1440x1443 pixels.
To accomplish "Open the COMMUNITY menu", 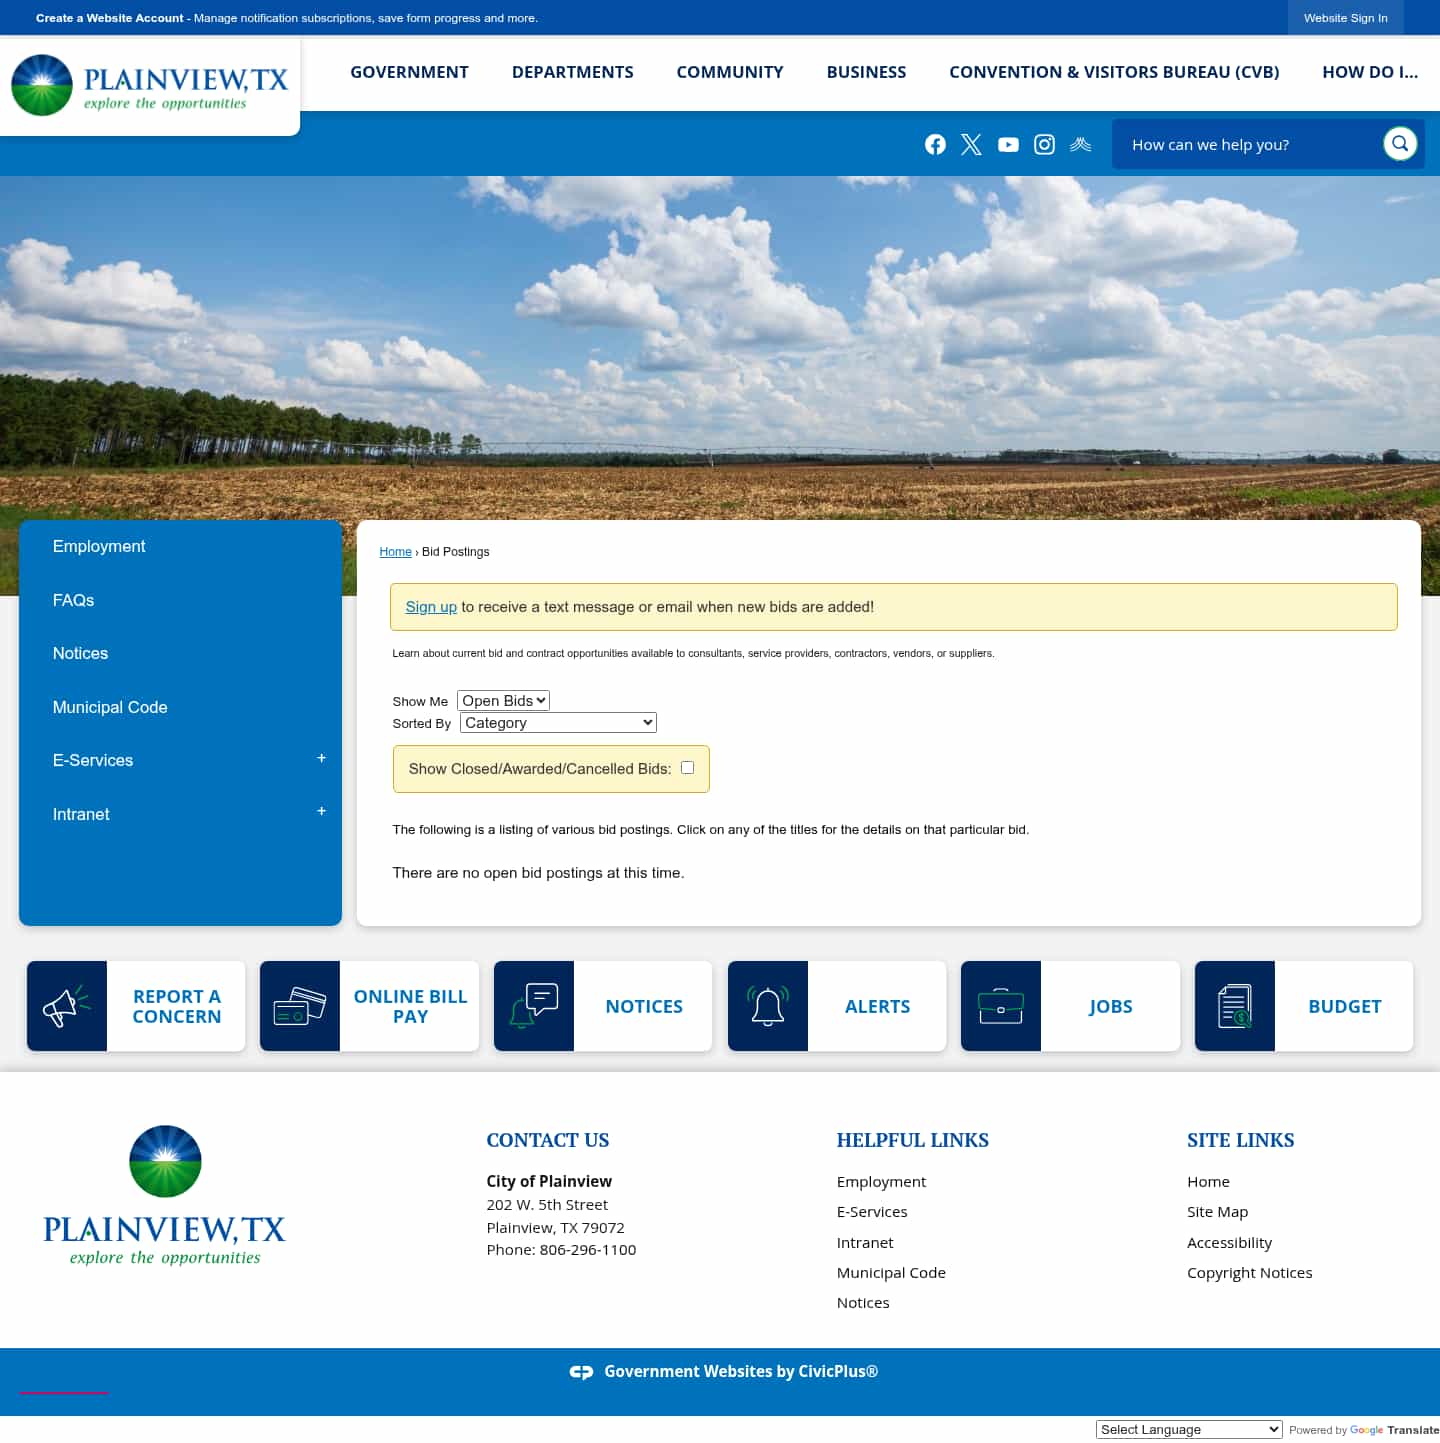I will 730,72.
